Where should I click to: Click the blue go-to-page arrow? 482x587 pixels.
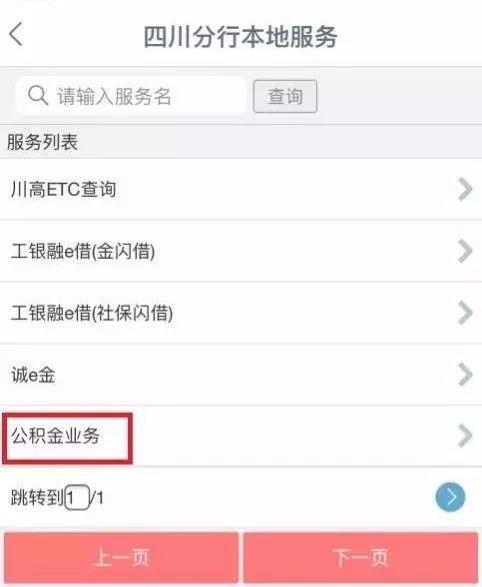tap(450, 497)
